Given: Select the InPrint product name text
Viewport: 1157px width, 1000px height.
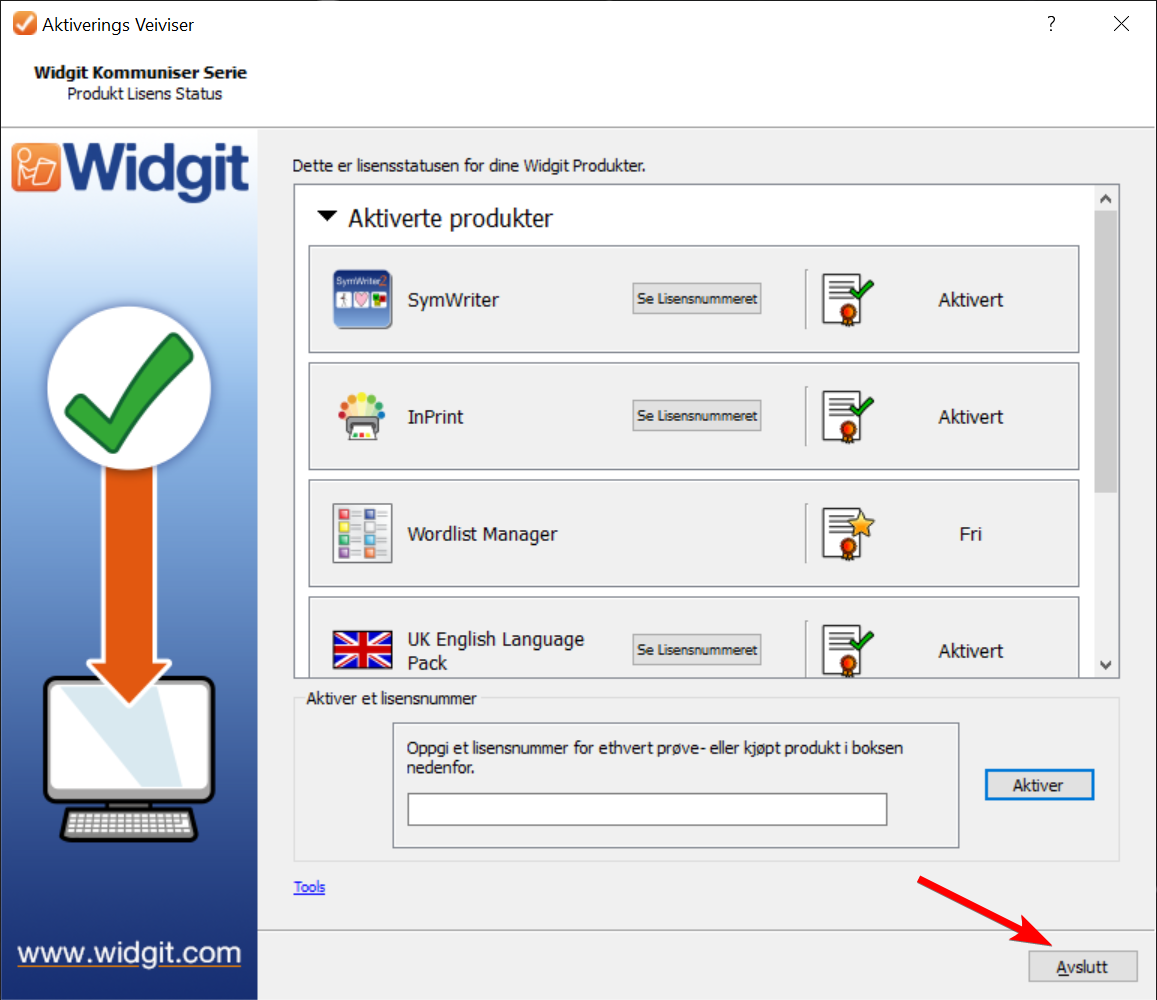Looking at the screenshot, I should click(x=435, y=417).
